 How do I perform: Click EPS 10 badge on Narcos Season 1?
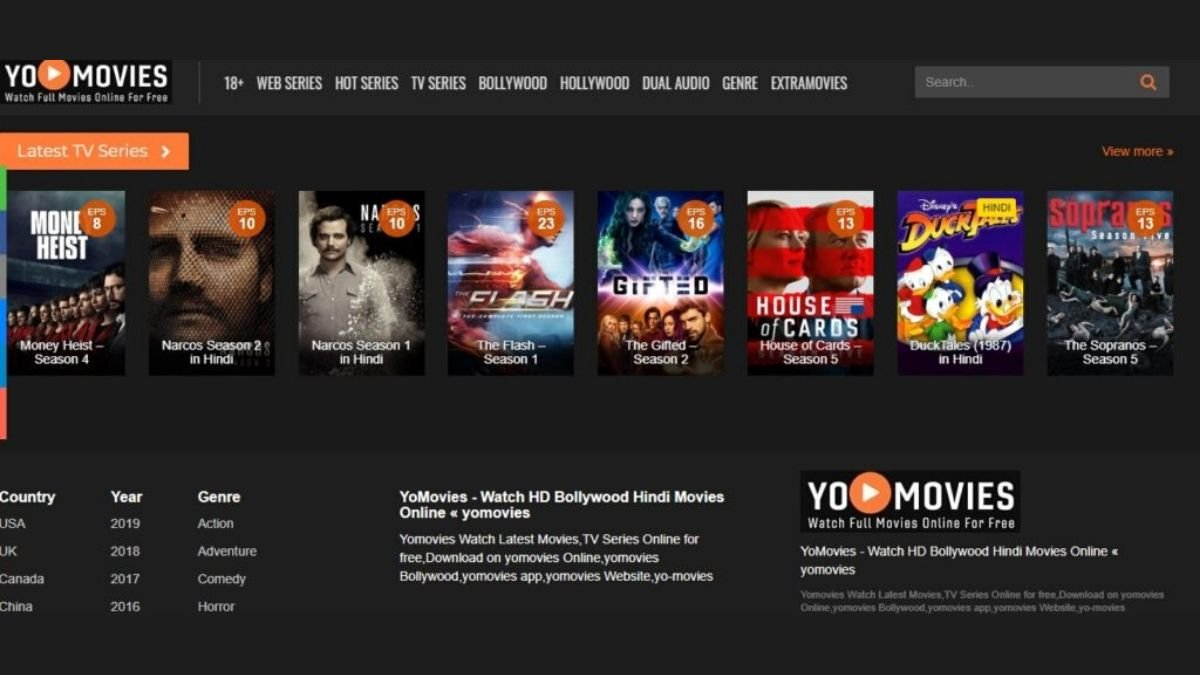click(x=396, y=218)
